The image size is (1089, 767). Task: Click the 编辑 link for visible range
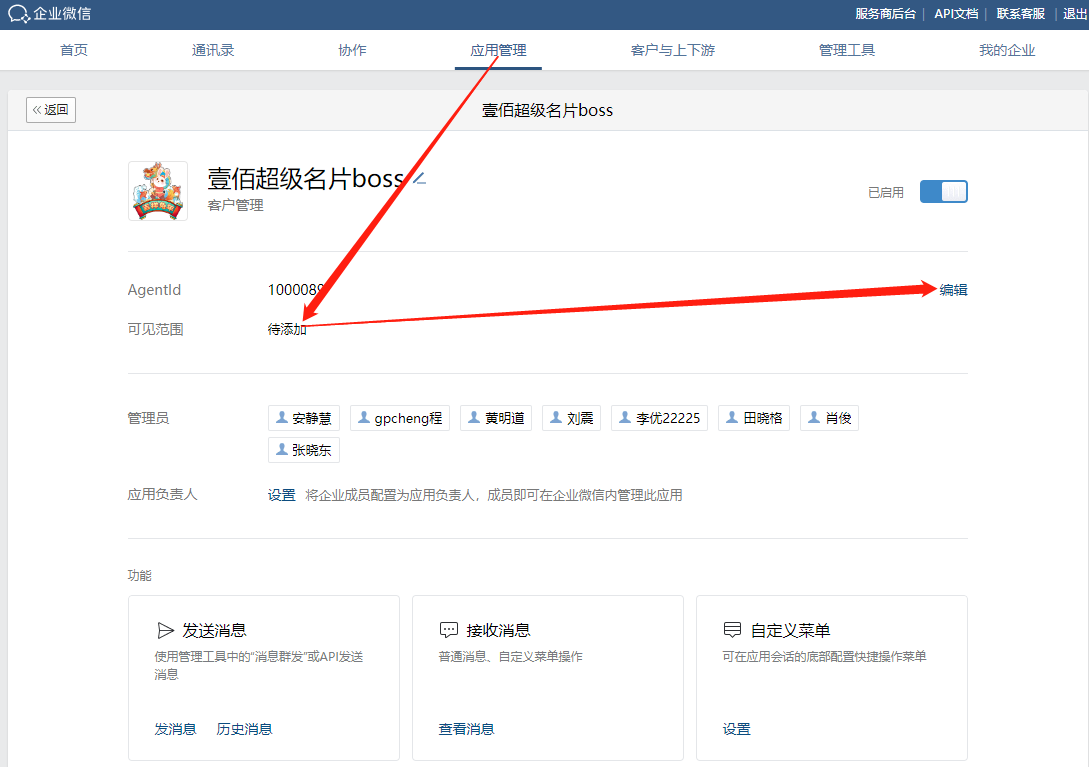(953, 290)
